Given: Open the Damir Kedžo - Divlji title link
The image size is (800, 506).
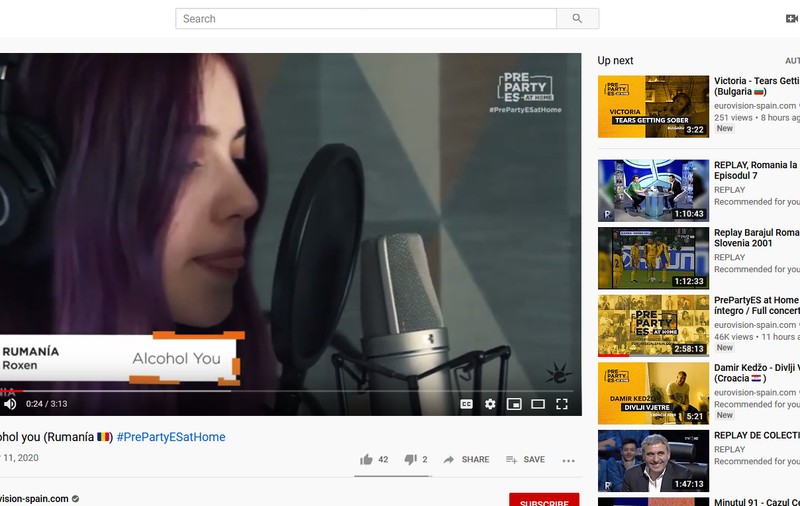Looking at the screenshot, I should [757, 373].
